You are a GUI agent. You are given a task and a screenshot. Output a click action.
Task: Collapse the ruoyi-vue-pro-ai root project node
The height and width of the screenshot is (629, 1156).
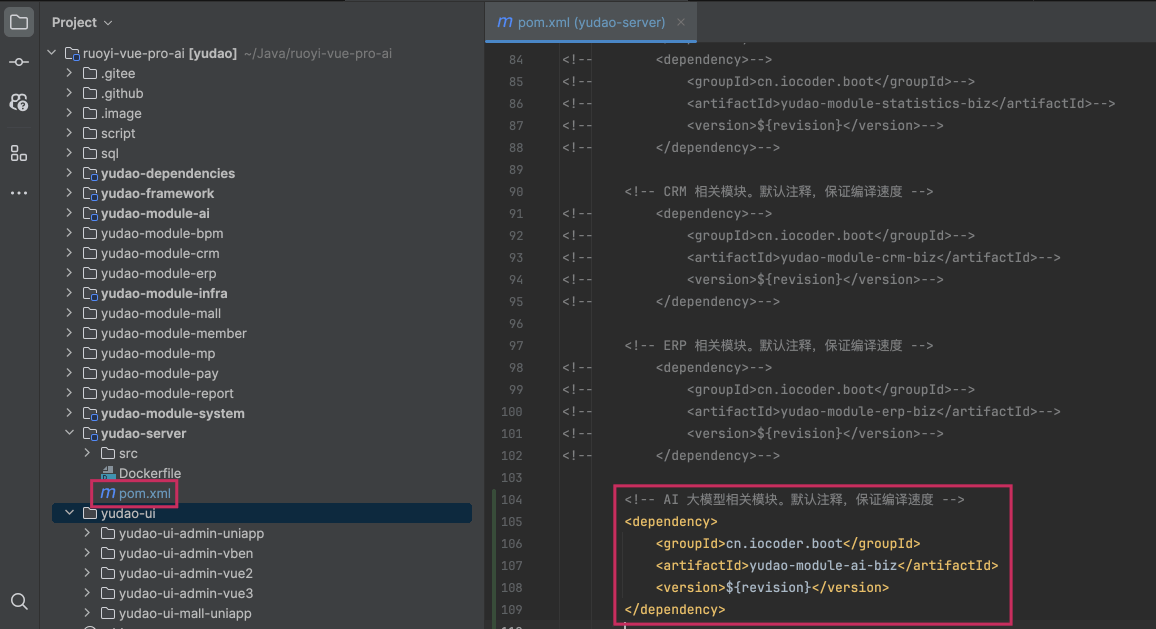pyautogui.click(x=51, y=53)
